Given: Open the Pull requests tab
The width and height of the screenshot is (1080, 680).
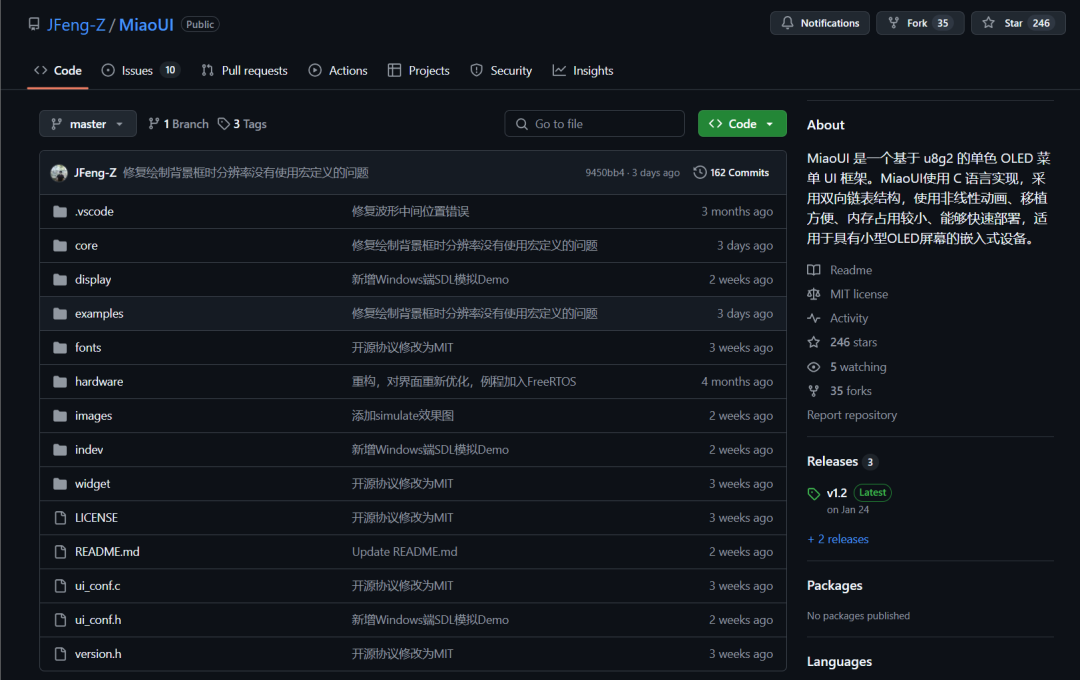Looking at the screenshot, I should [x=245, y=70].
